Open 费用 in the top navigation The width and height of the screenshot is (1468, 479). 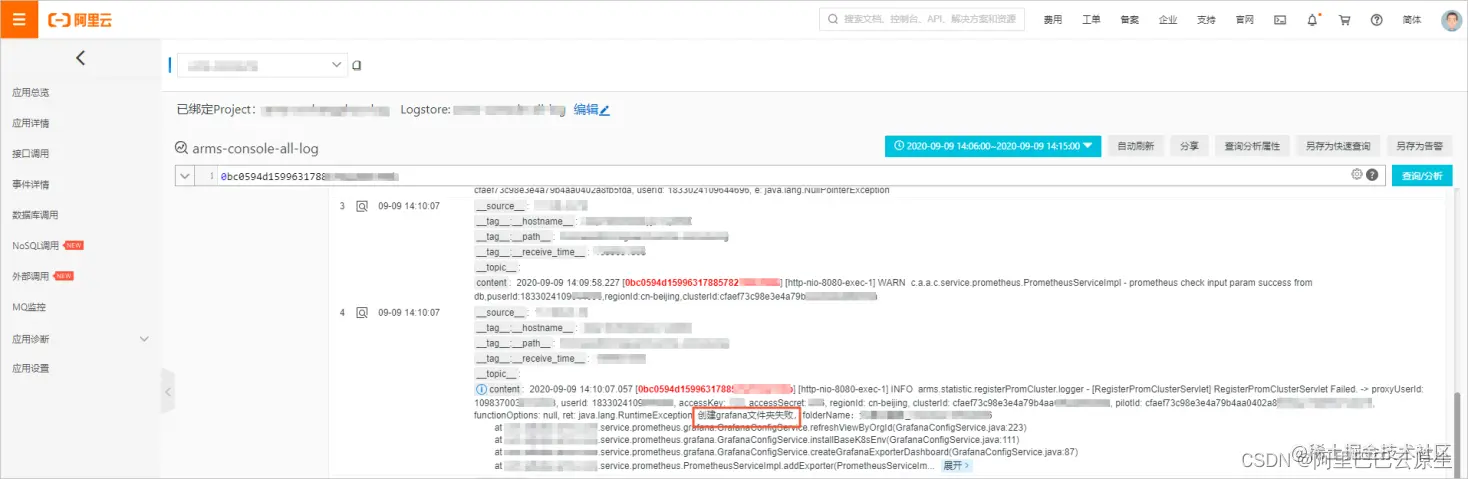tap(1053, 20)
